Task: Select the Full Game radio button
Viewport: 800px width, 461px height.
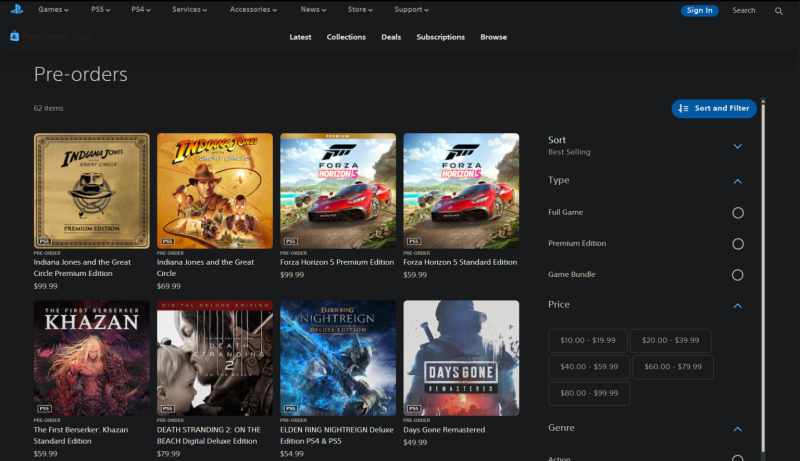Action: pos(738,213)
